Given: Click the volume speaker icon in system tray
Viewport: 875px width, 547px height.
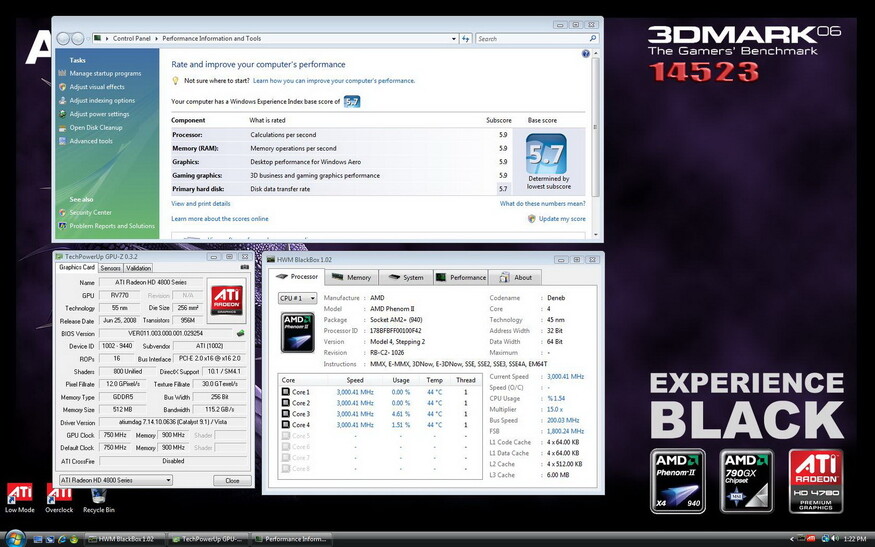Looking at the screenshot, I should coord(835,539).
